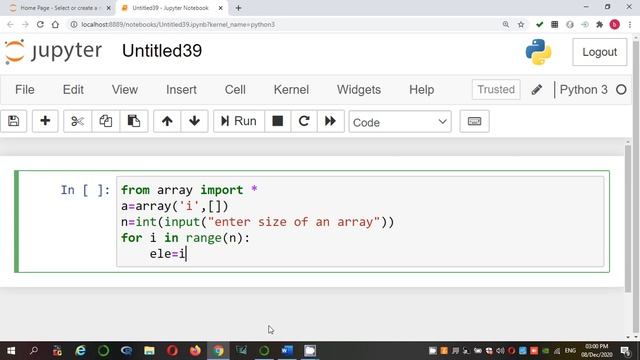
Task: Open the browser extensions puzzle icon
Action: 599,24
